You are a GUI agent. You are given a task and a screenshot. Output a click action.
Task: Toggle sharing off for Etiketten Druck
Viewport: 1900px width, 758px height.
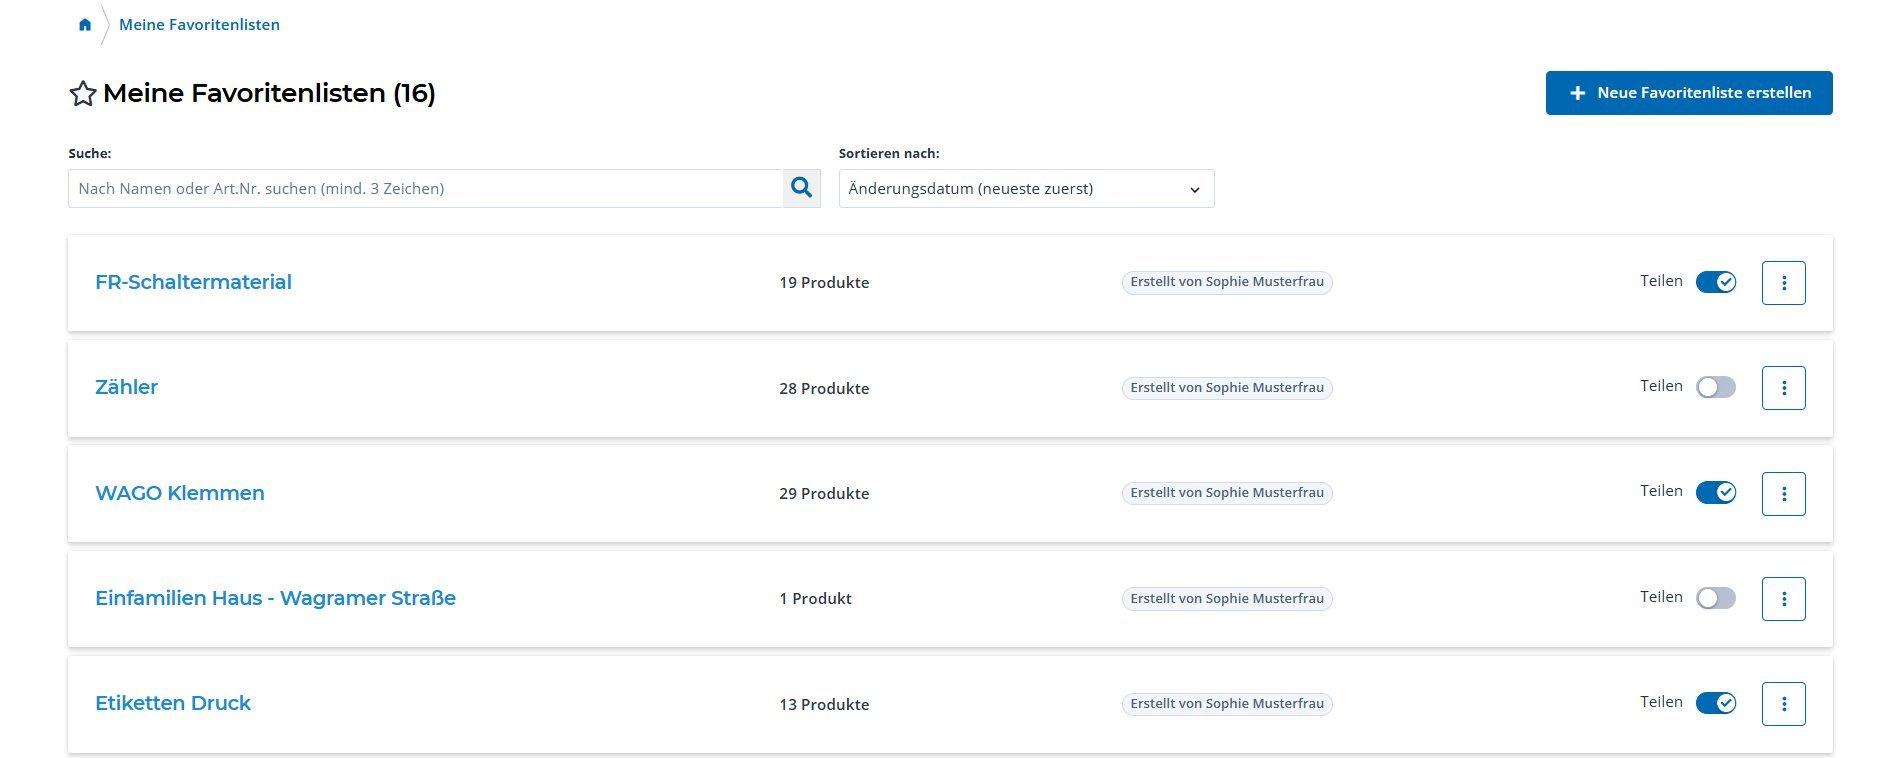coord(1715,703)
